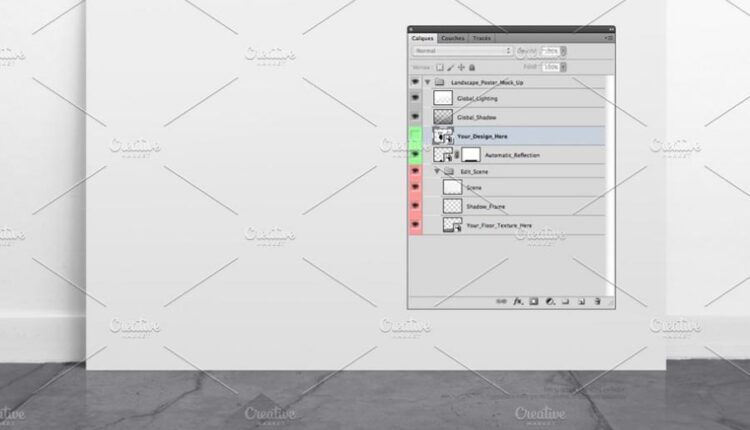Create a new adjustment layer
Image resolution: width=750 pixels, height=430 pixels.
[x=549, y=300]
